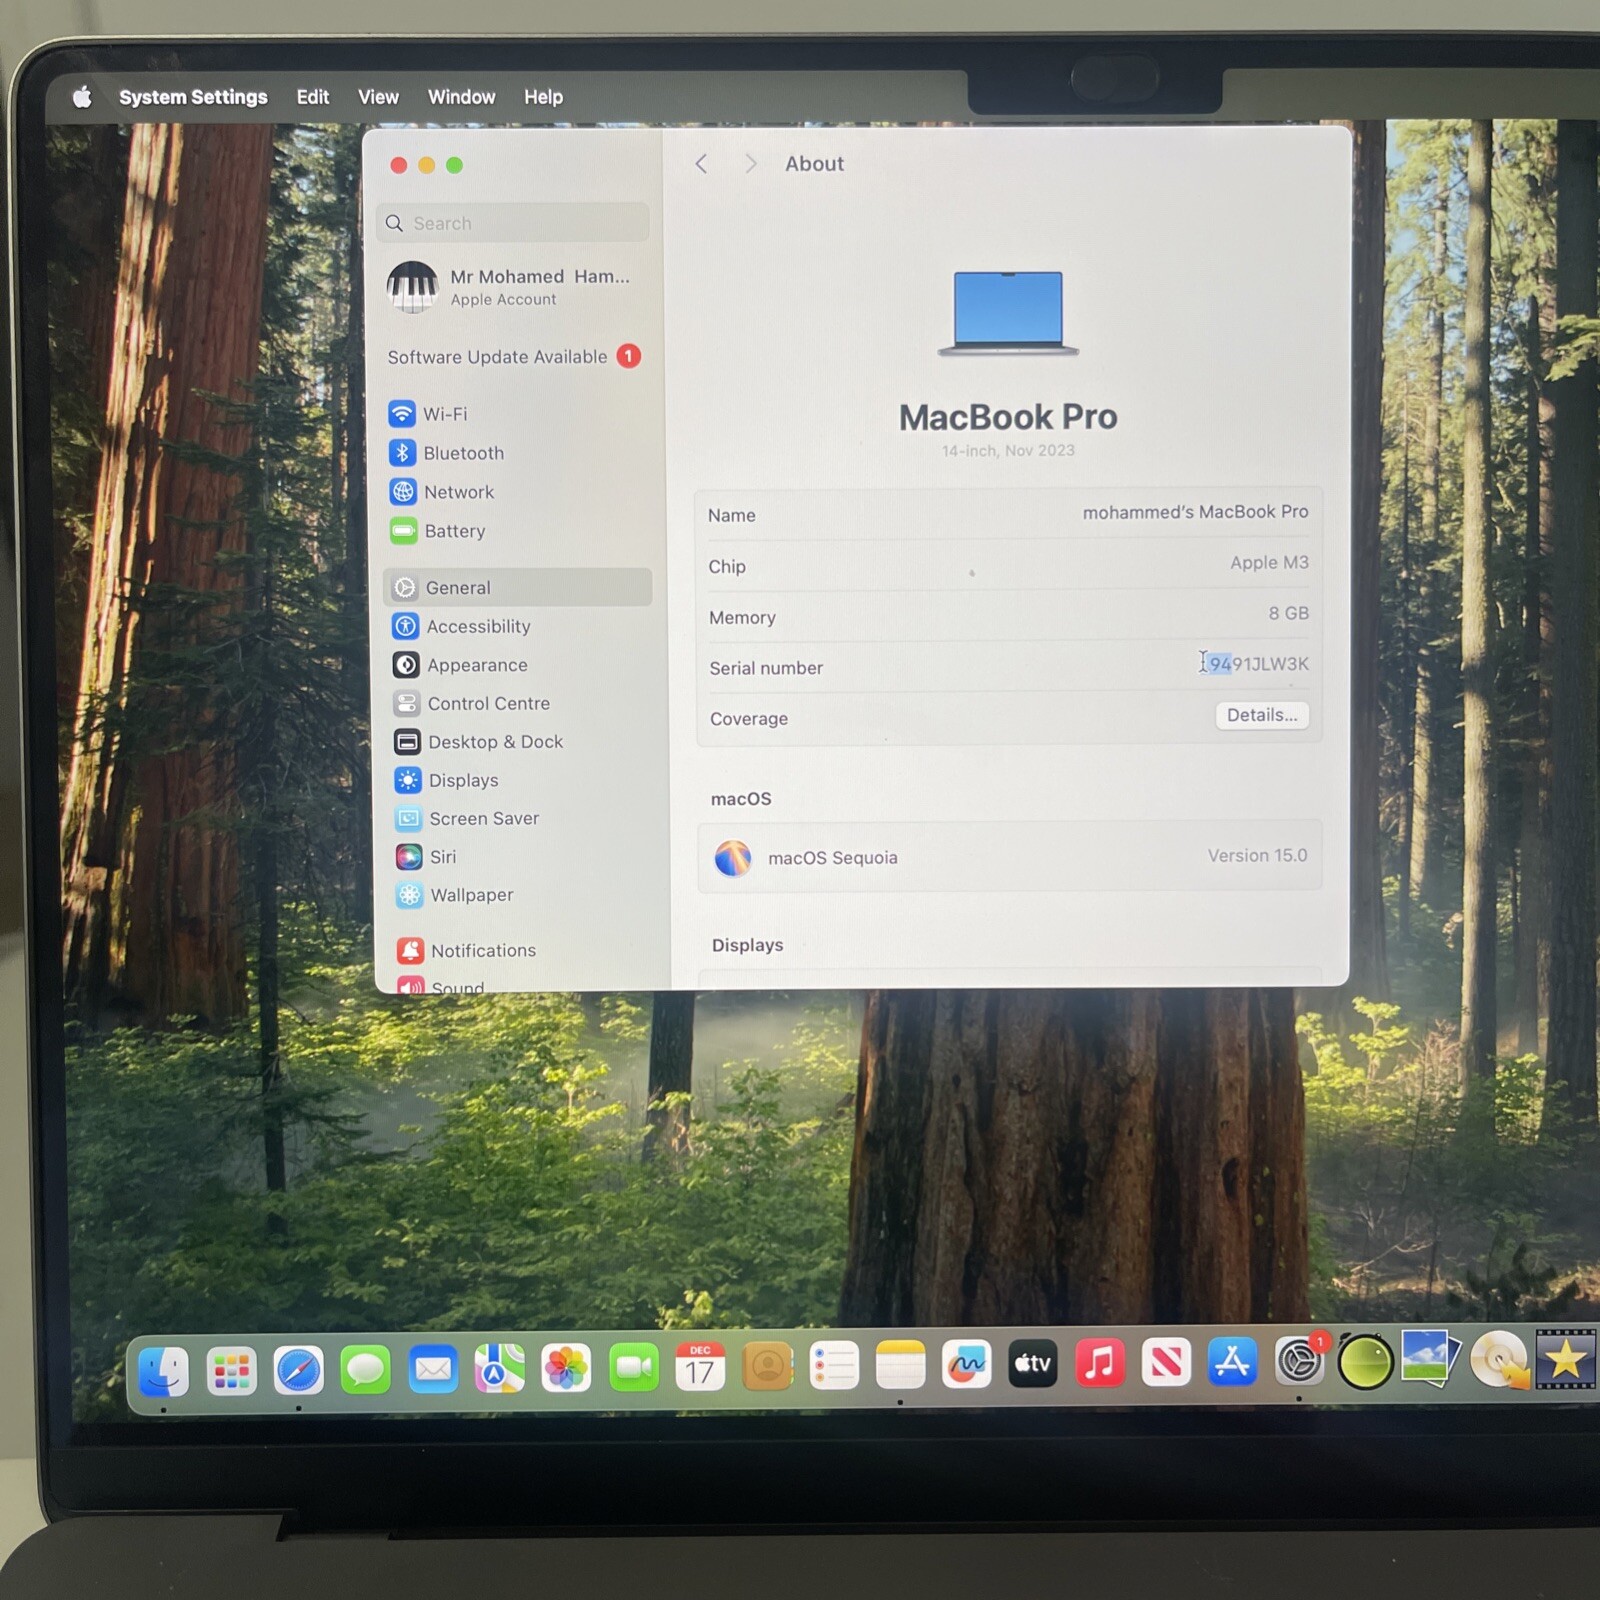Open Appearance settings
This screenshot has height=1600, width=1600.
[x=460, y=665]
